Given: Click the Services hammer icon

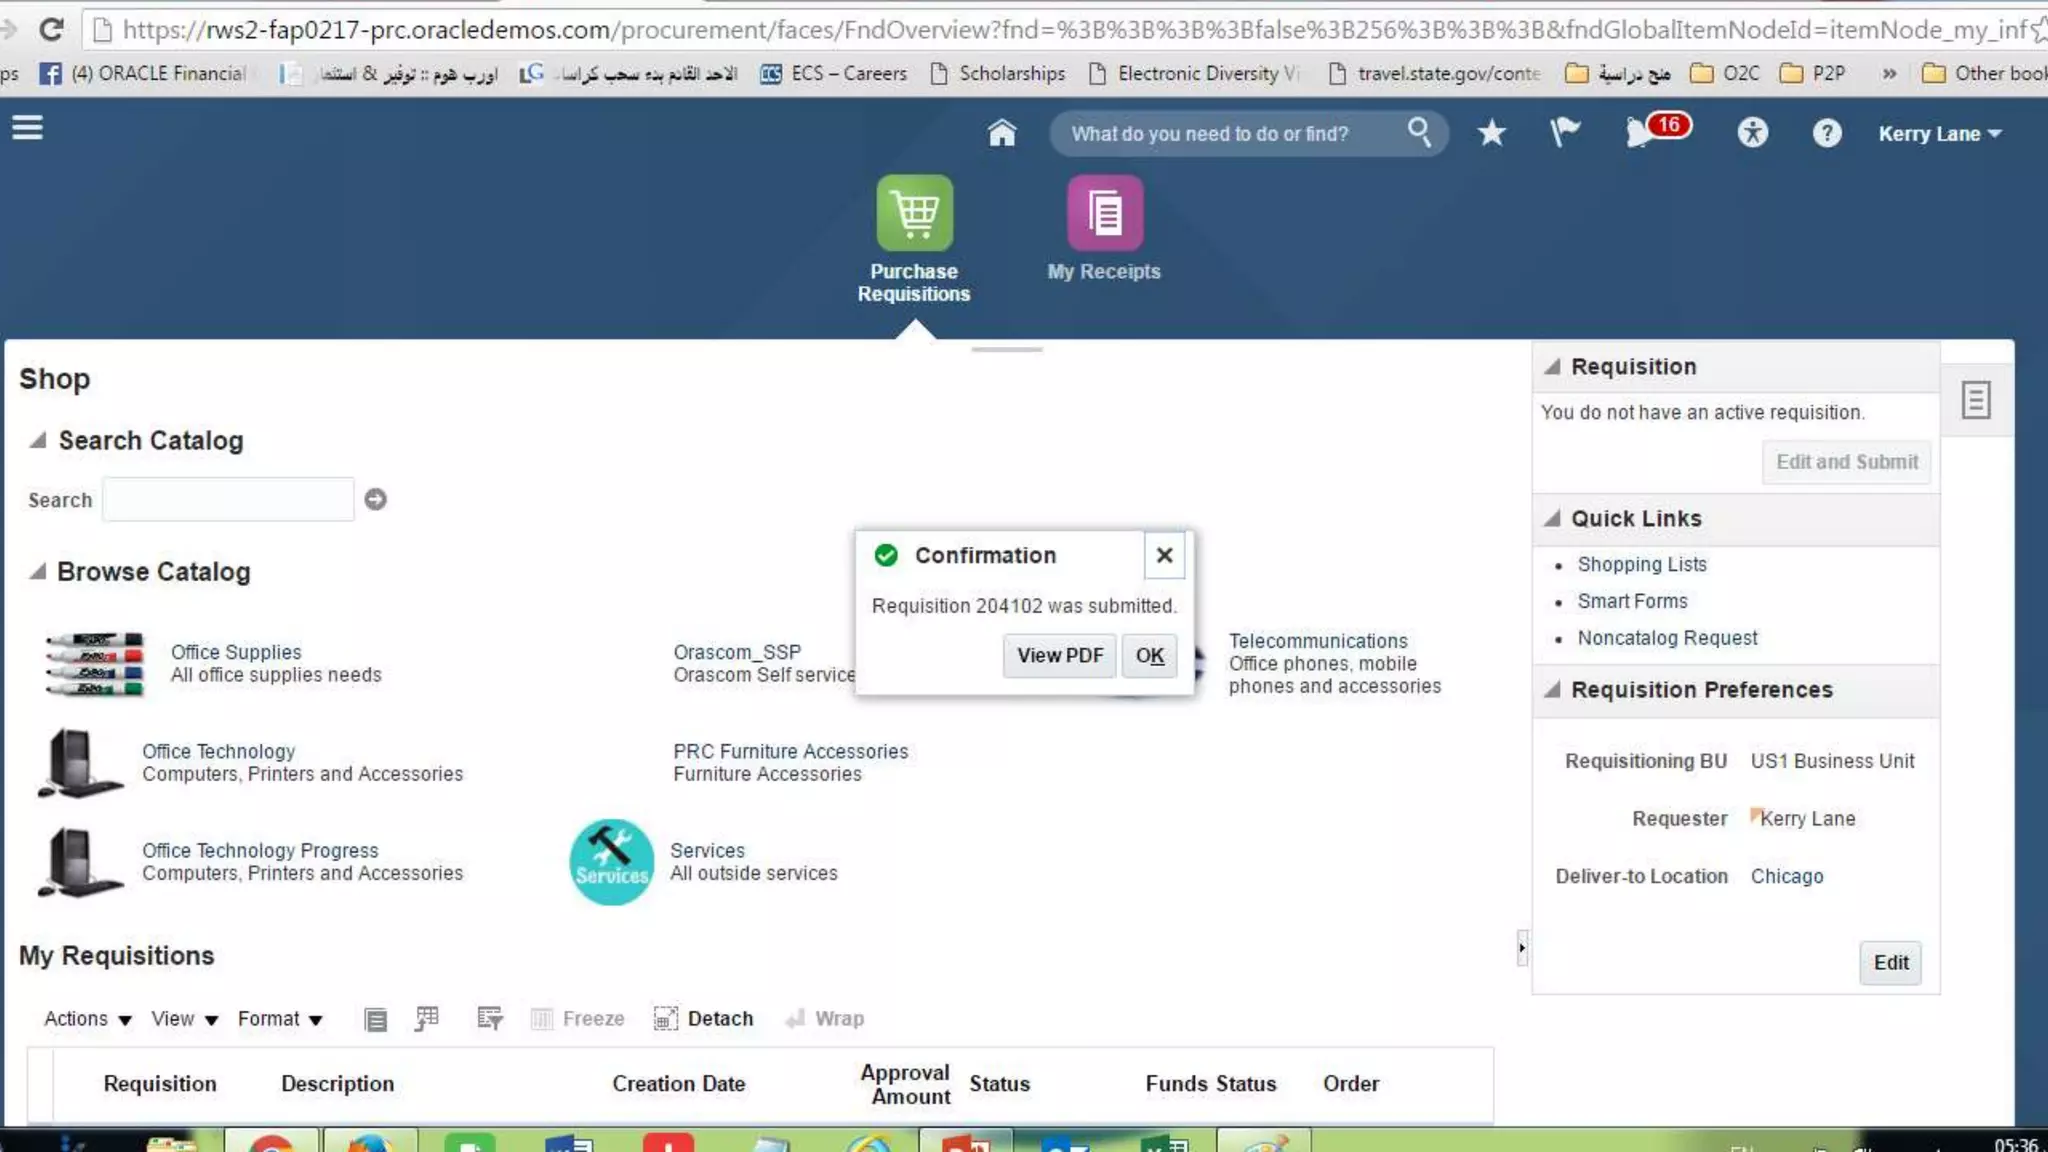Looking at the screenshot, I should click(611, 862).
